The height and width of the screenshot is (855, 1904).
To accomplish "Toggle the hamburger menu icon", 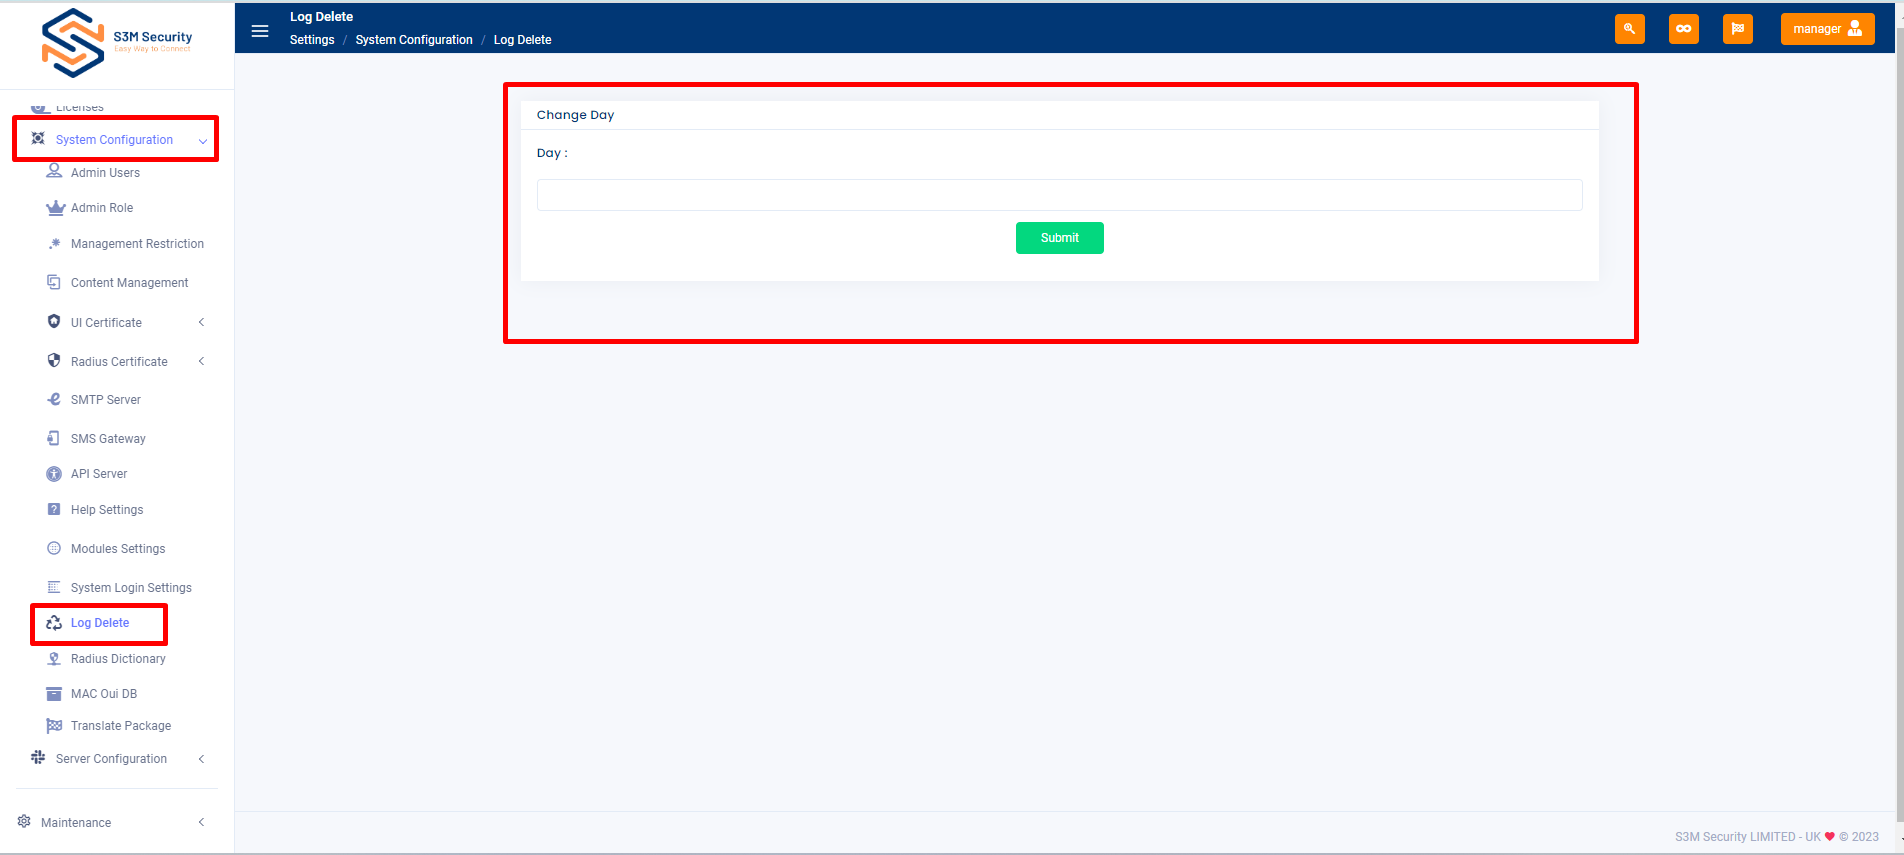I will click(x=260, y=30).
